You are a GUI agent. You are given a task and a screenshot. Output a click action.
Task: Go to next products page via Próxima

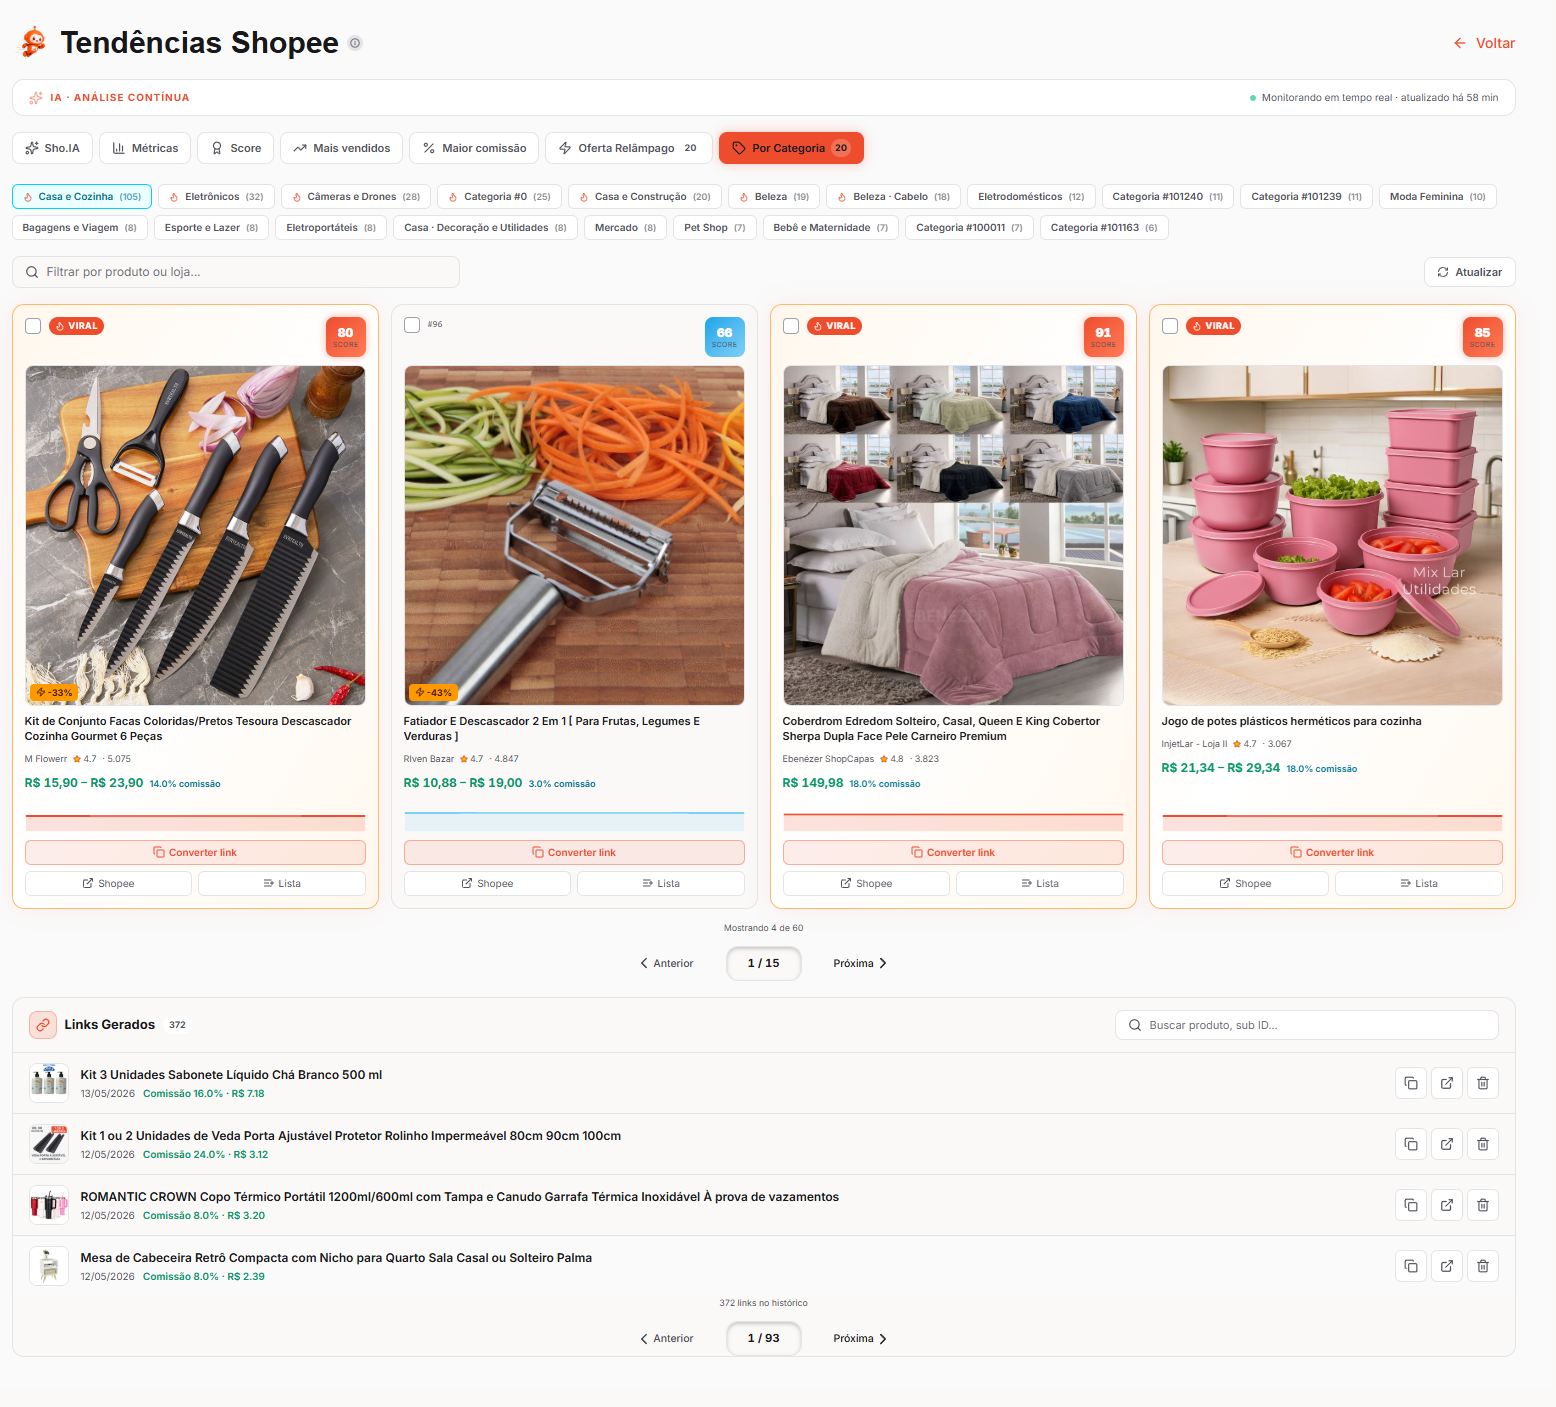click(x=860, y=963)
